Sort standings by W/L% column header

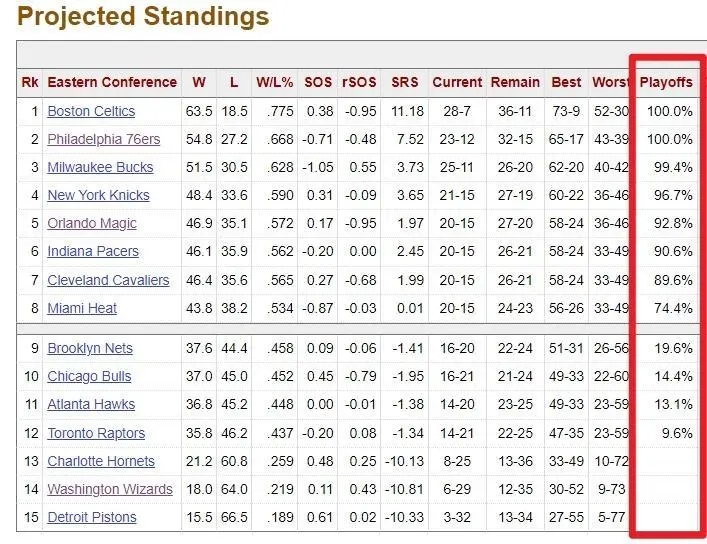click(274, 82)
